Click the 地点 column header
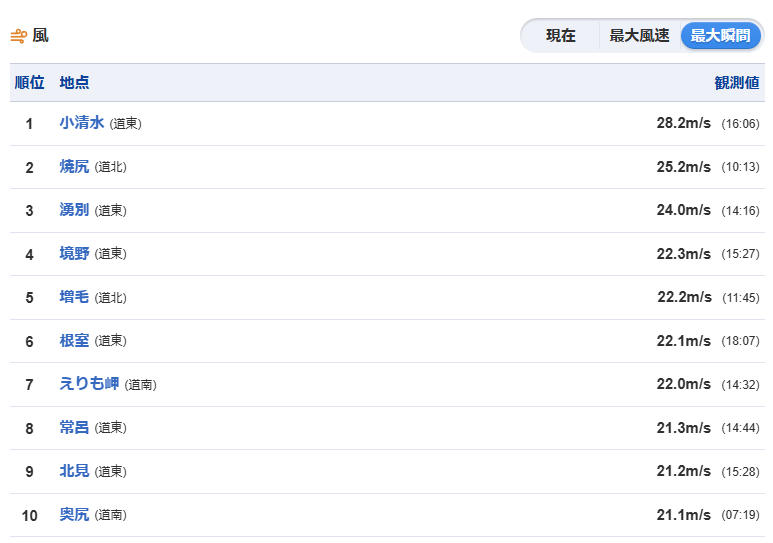The width and height of the screenshot is (773, 543). click(x=74, y=82)
